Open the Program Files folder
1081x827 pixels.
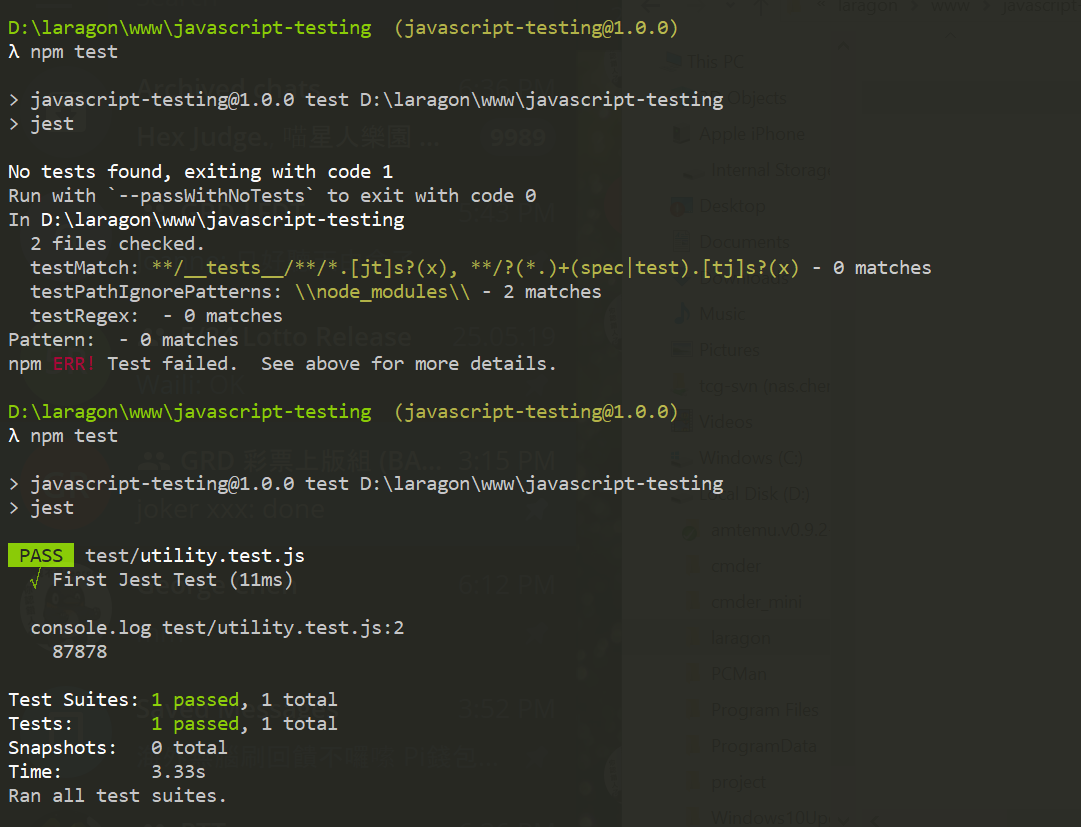pyautogui.click(x=764, y=710)
